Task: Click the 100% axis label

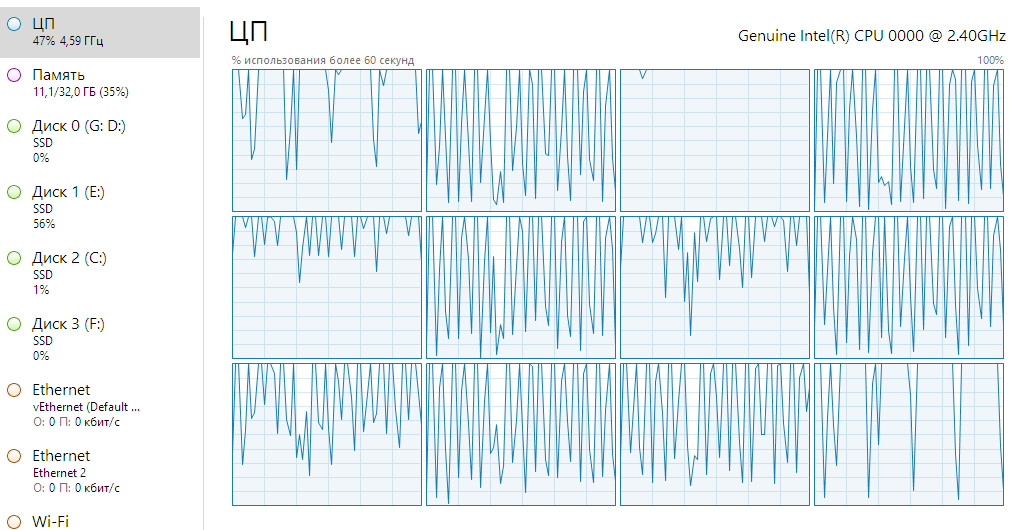Action: click(991, 61)
